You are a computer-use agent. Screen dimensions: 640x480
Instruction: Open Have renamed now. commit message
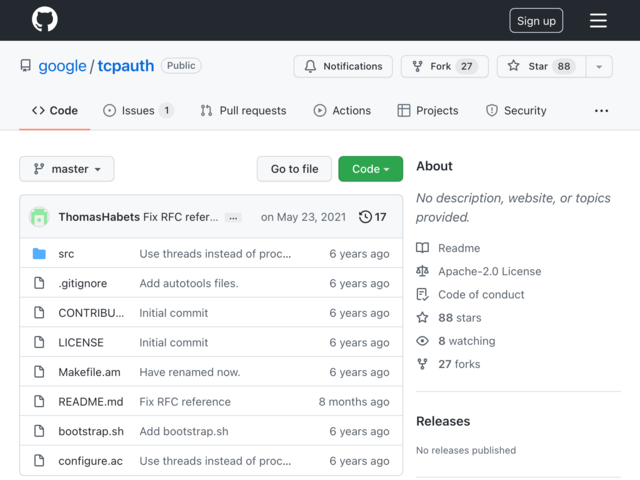click(x=190, y=372)
